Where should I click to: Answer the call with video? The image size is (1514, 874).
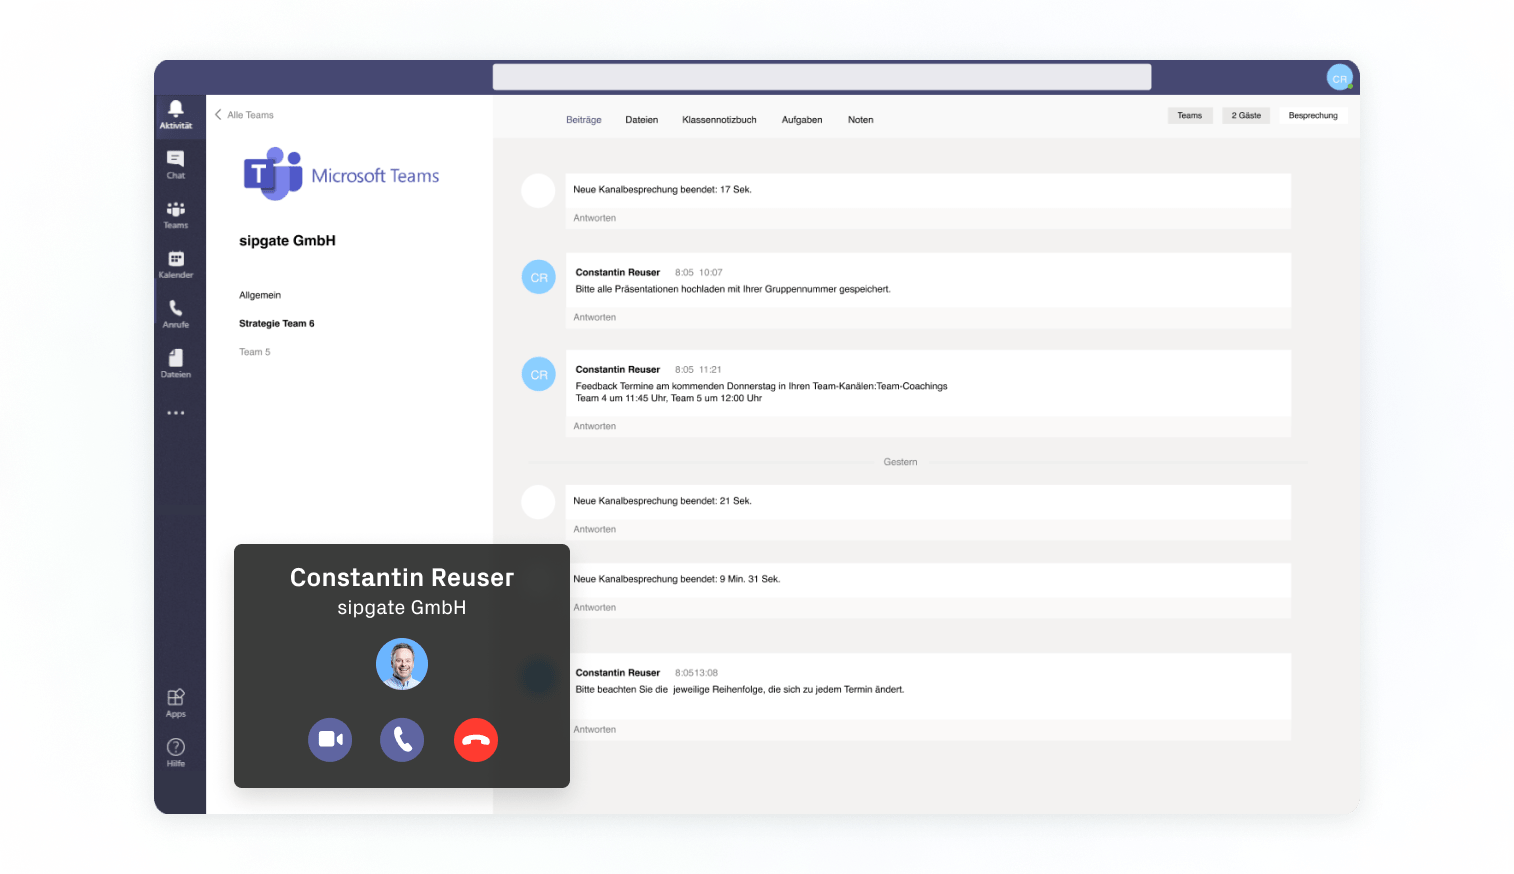pyautogui.click(x=330, y=740)
